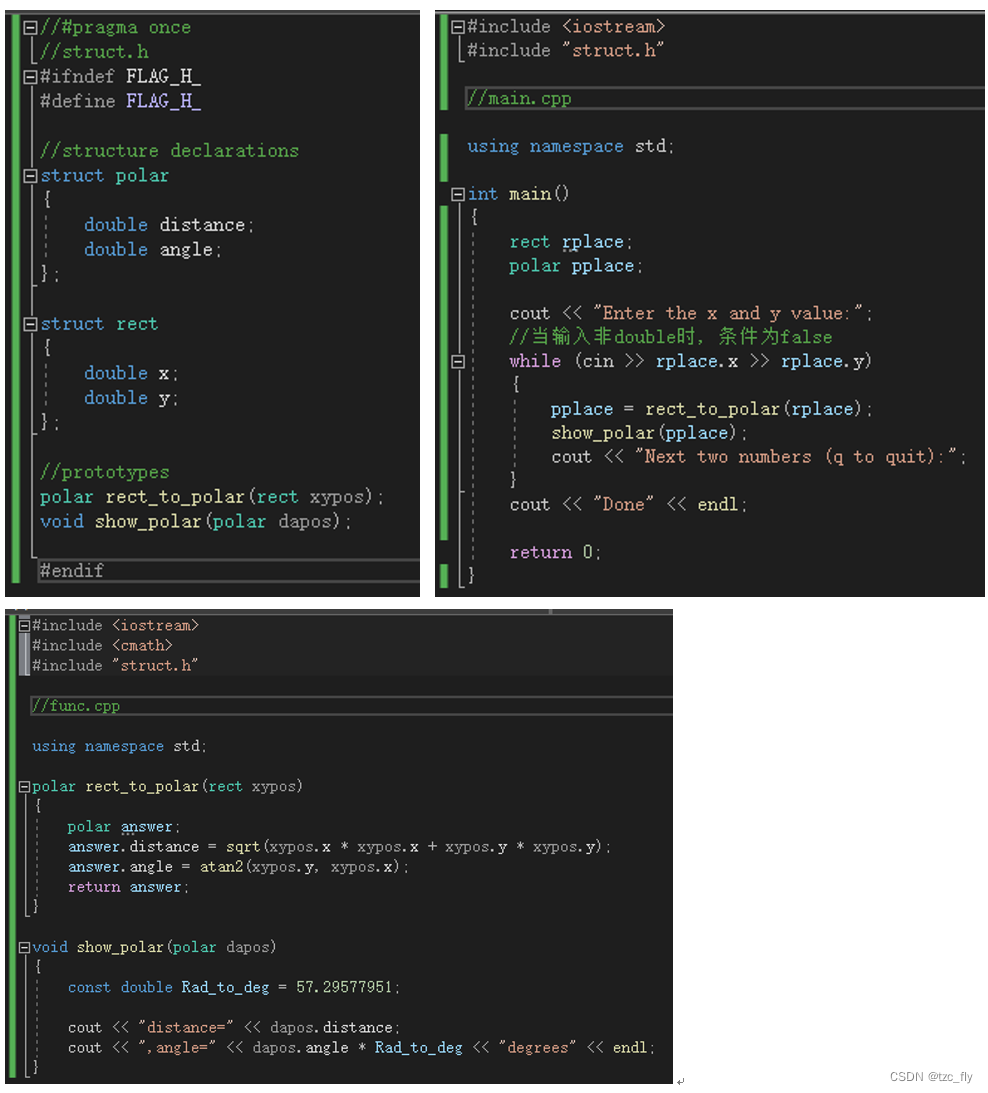Click the 'polar pplace;' declaration
Screen dimensions: 988x1093
click(x=576, y=266)
